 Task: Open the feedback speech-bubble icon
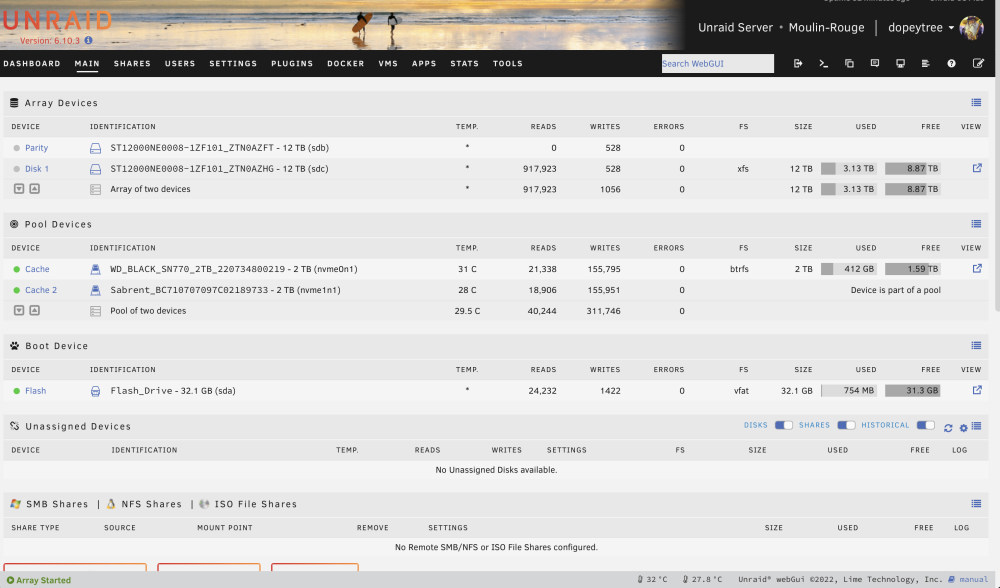(874, 63)
